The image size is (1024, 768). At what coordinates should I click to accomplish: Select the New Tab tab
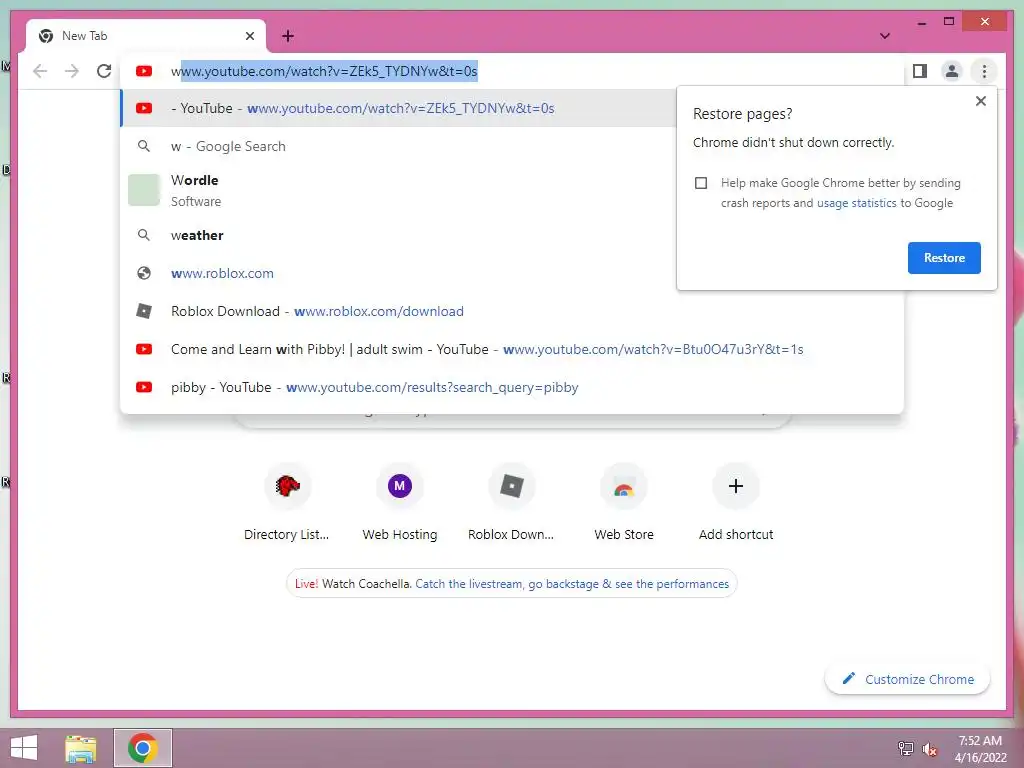click(146, 36)
